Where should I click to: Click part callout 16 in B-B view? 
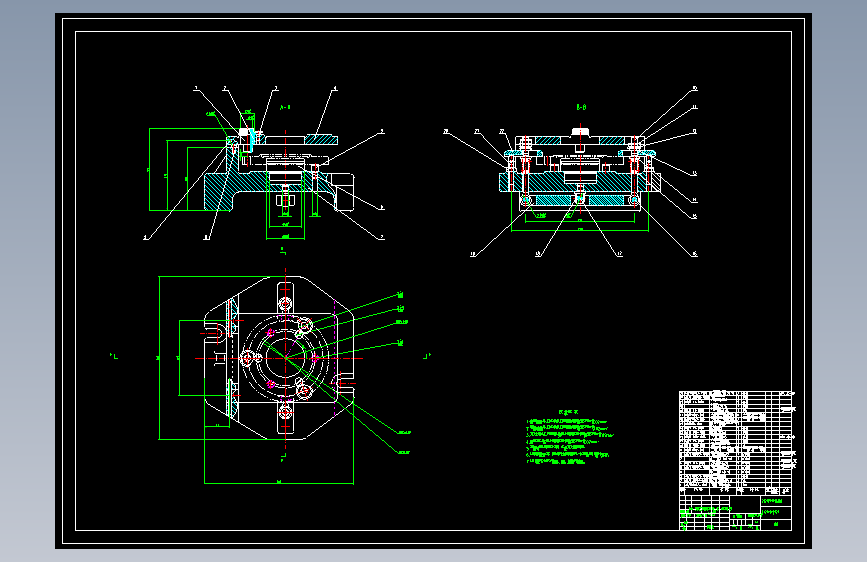pos(695,254)
